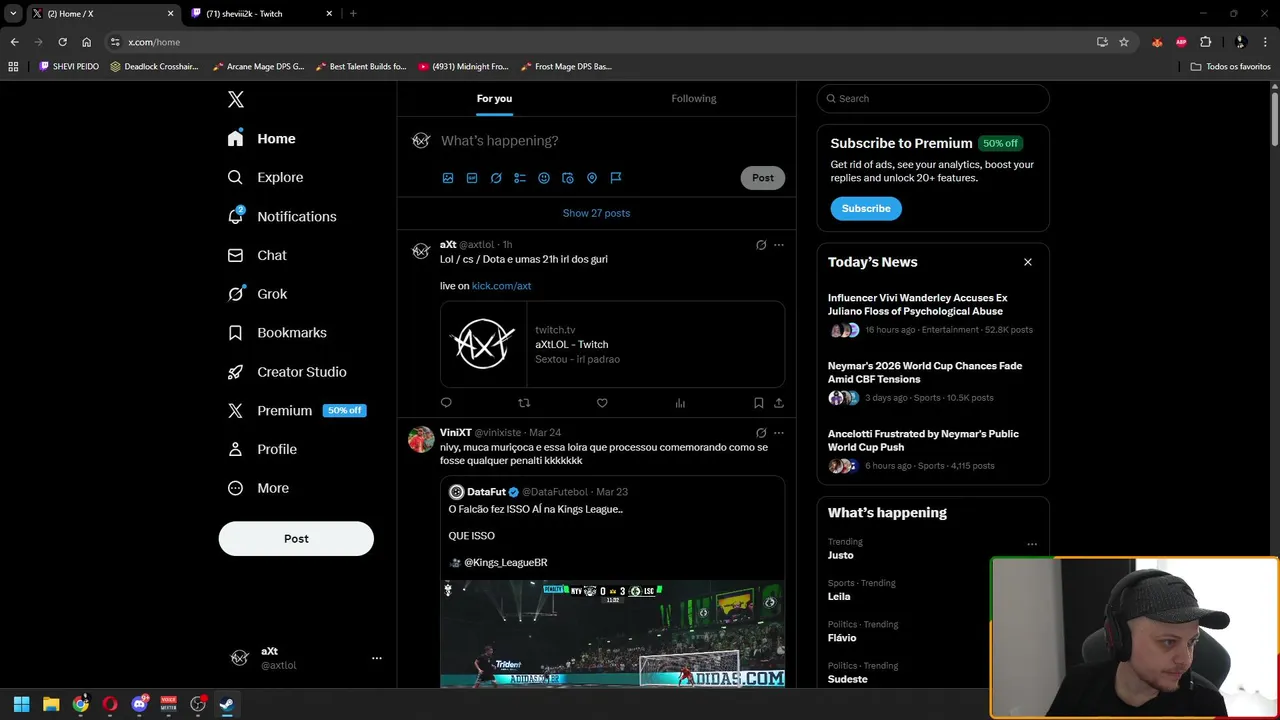Open account menu dots next to aXt @axtlol
This screenshot has height=720, width=1280.
coord(377,658)
